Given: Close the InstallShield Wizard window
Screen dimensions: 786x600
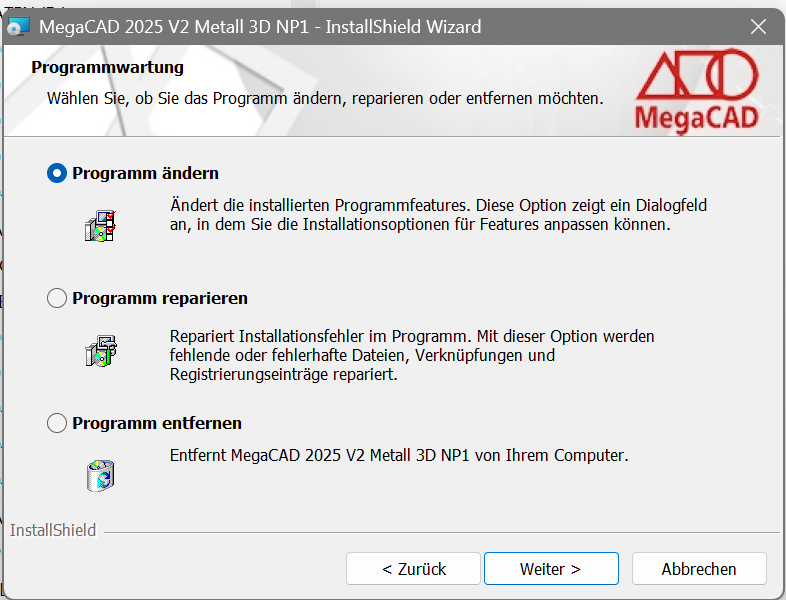Looking at the screenshot, I should (x=758, y=27).
